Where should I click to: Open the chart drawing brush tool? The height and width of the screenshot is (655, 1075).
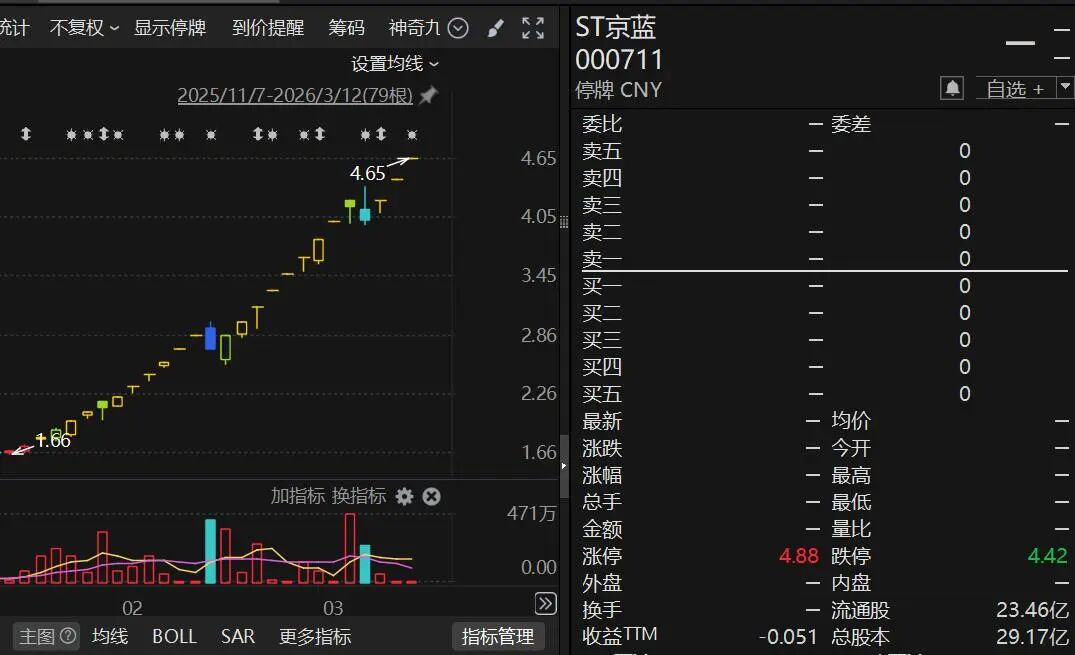click(x=495, y=28)
